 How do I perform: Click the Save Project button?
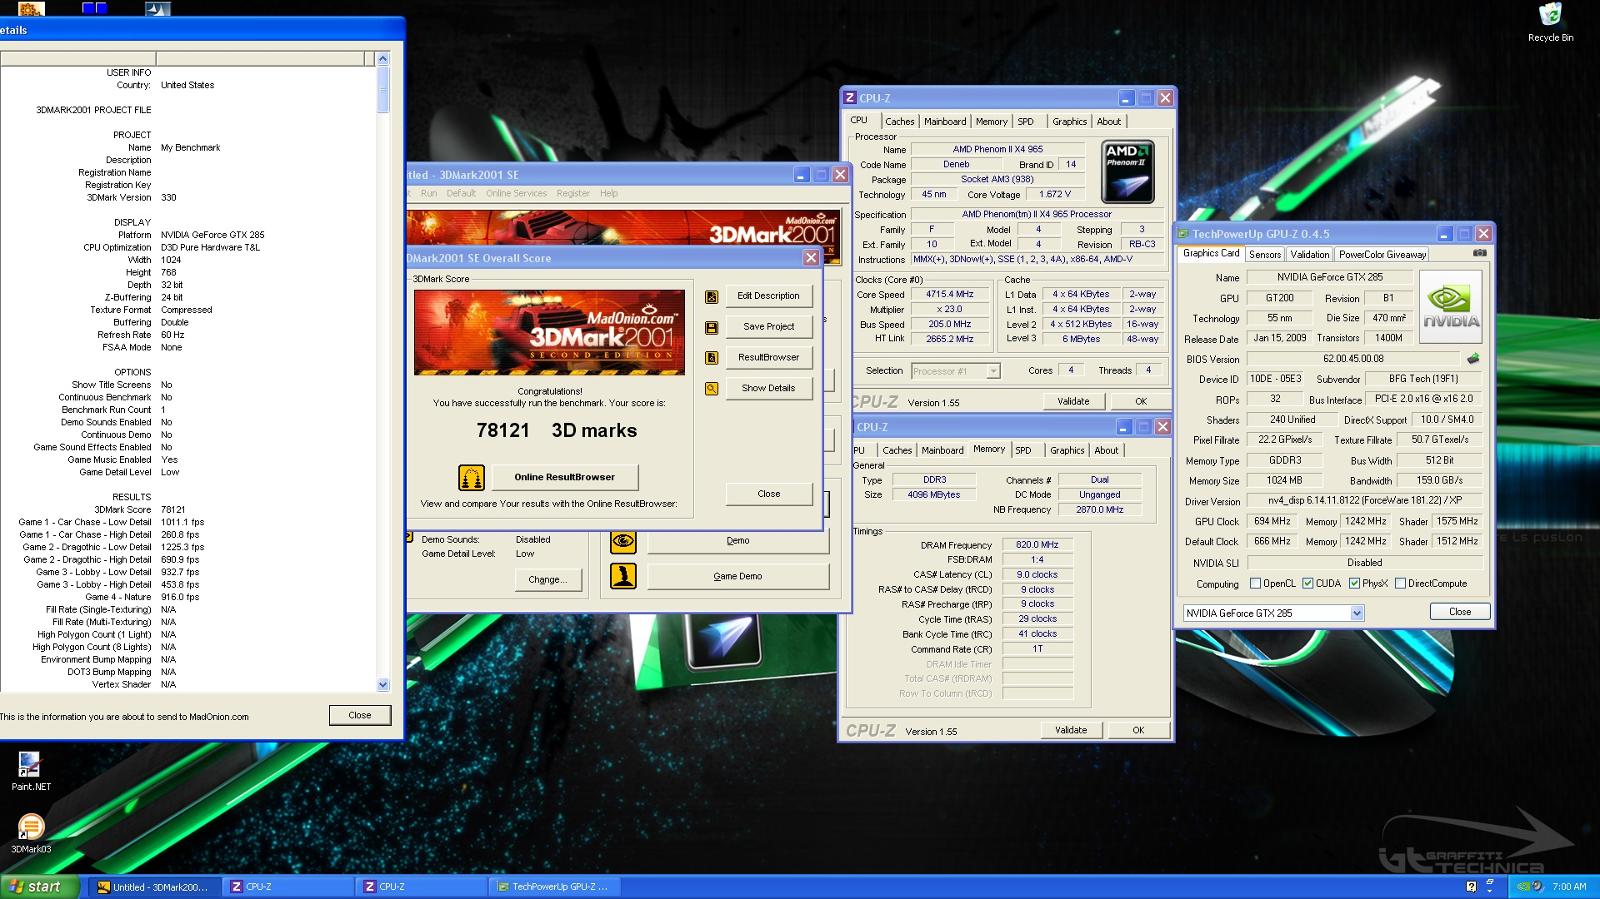[768, 327]
